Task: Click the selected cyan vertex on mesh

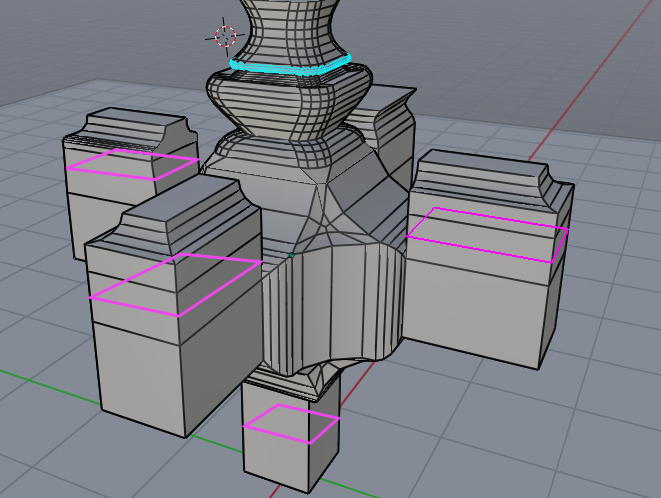Action: coord(291,255)
